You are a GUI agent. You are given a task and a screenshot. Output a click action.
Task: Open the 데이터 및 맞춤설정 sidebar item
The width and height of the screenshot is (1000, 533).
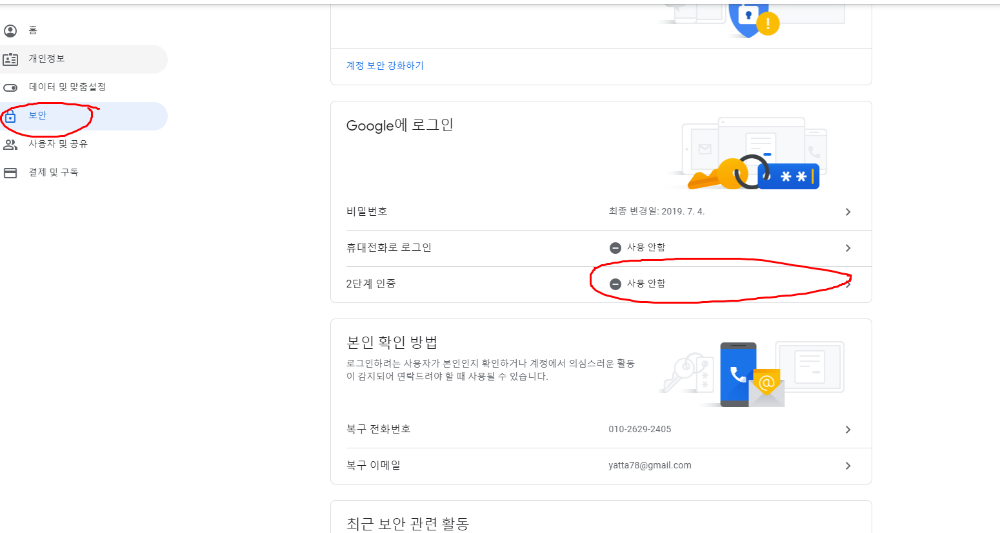click(84, 87)
